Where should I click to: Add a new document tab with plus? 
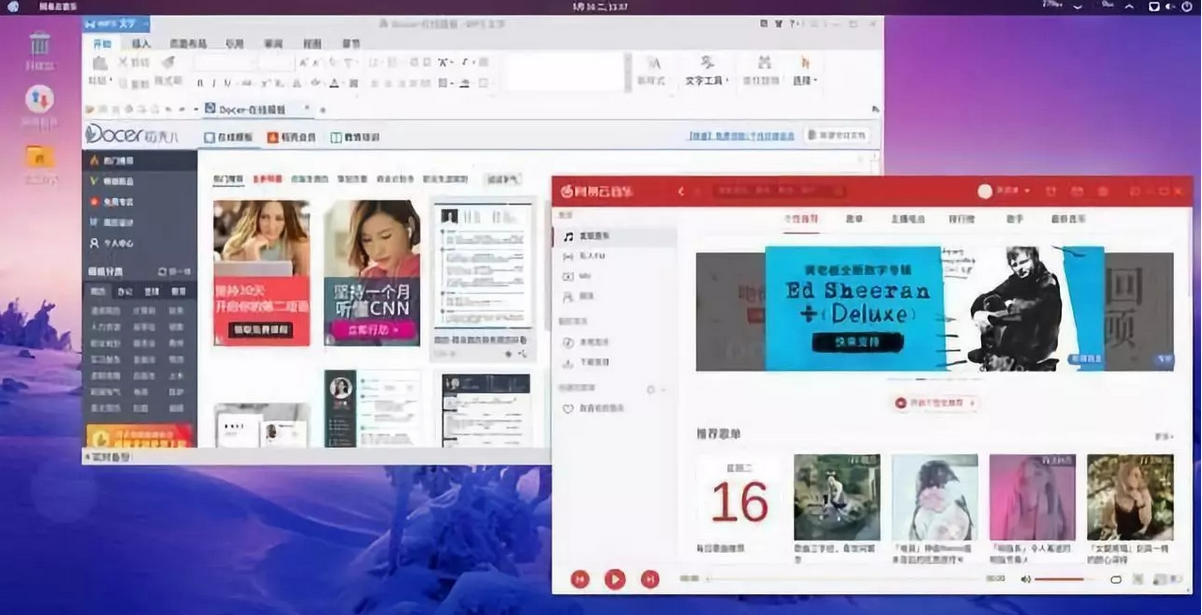pos(323,109)
